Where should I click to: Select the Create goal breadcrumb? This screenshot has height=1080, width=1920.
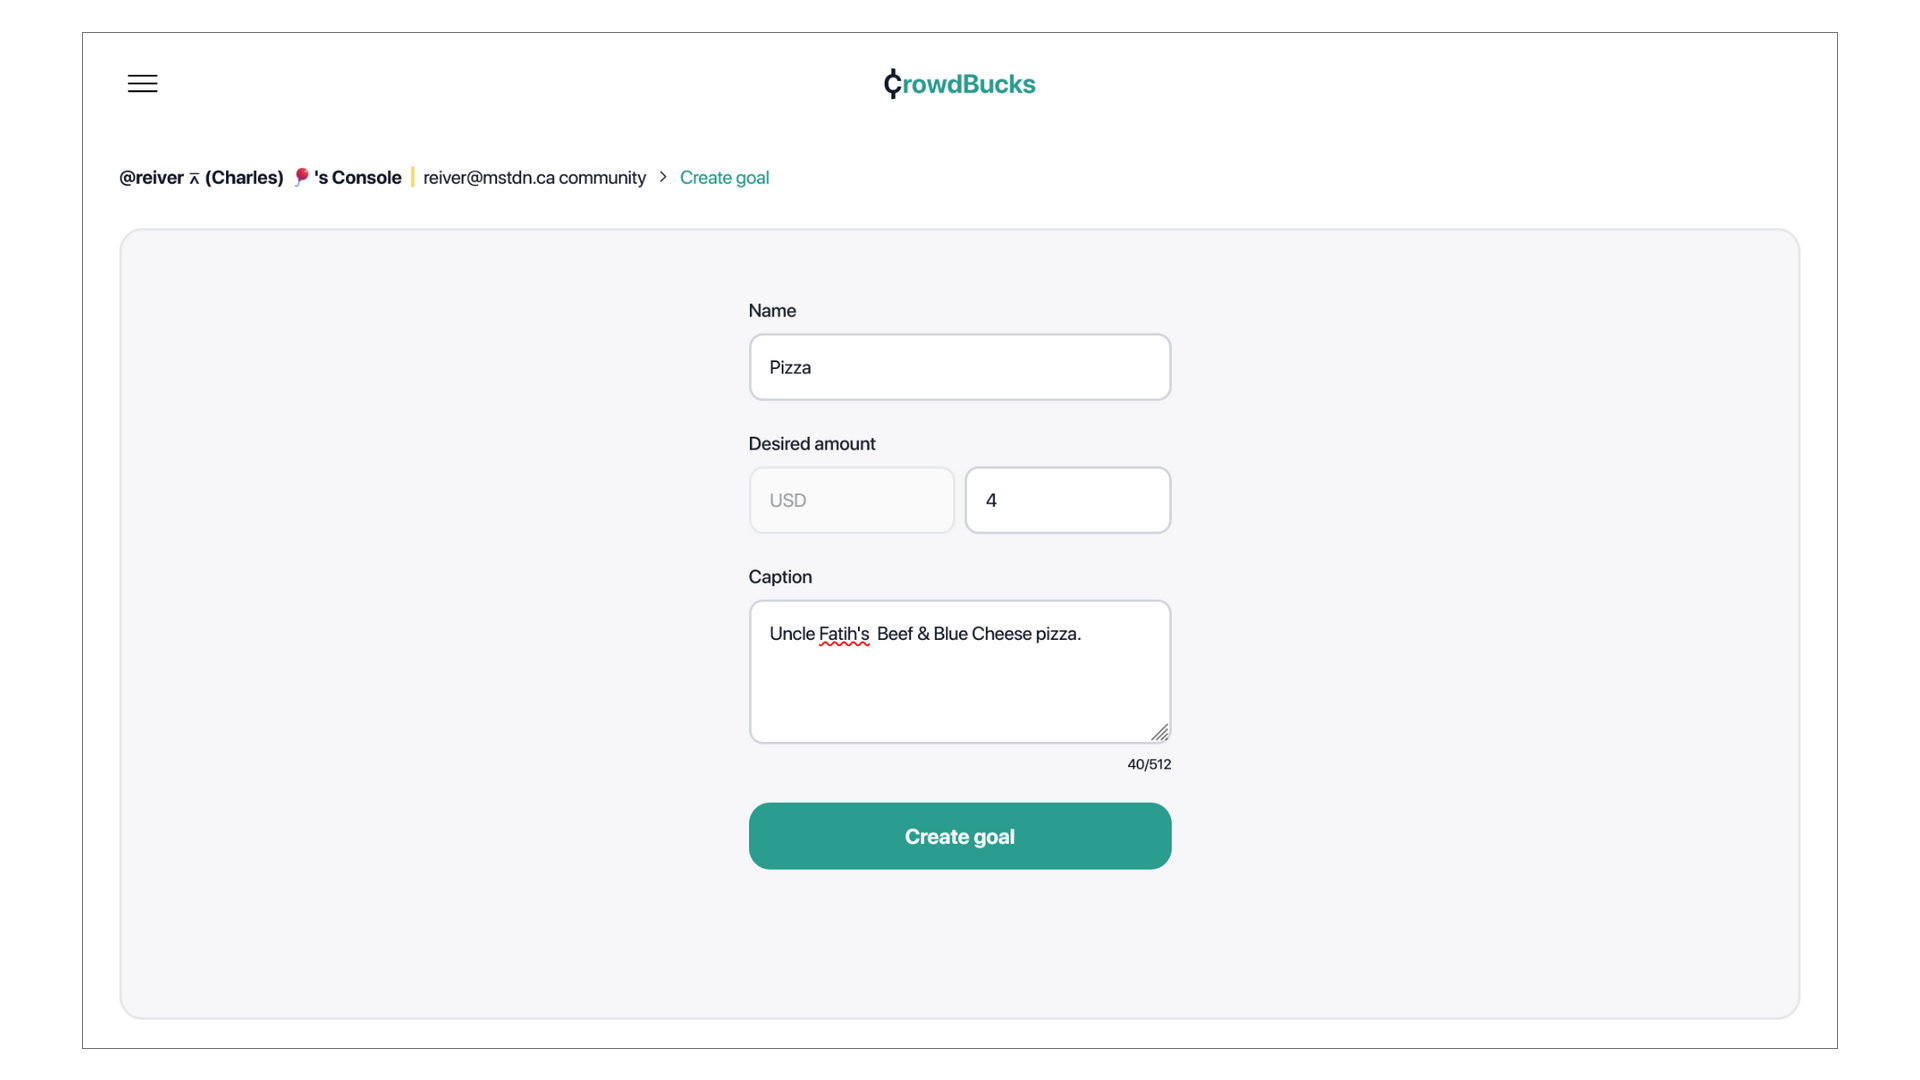[x=724, y=177]
